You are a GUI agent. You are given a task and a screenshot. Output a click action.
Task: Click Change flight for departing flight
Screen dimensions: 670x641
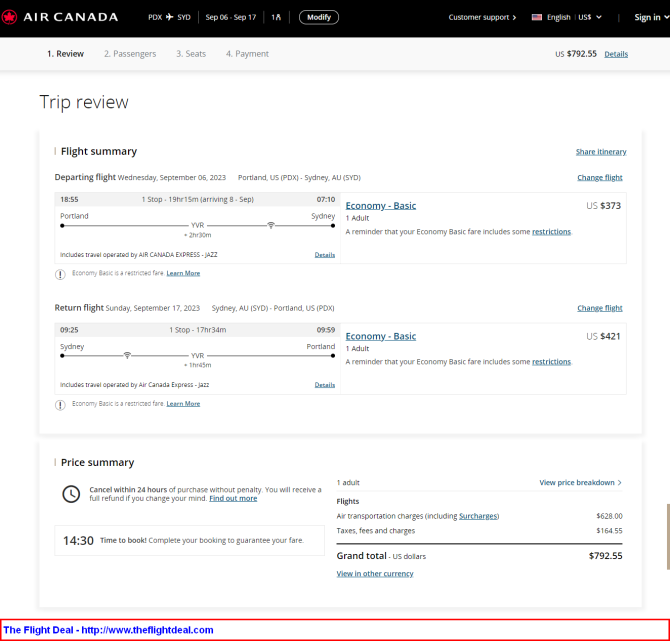click(x=600, y=177)
